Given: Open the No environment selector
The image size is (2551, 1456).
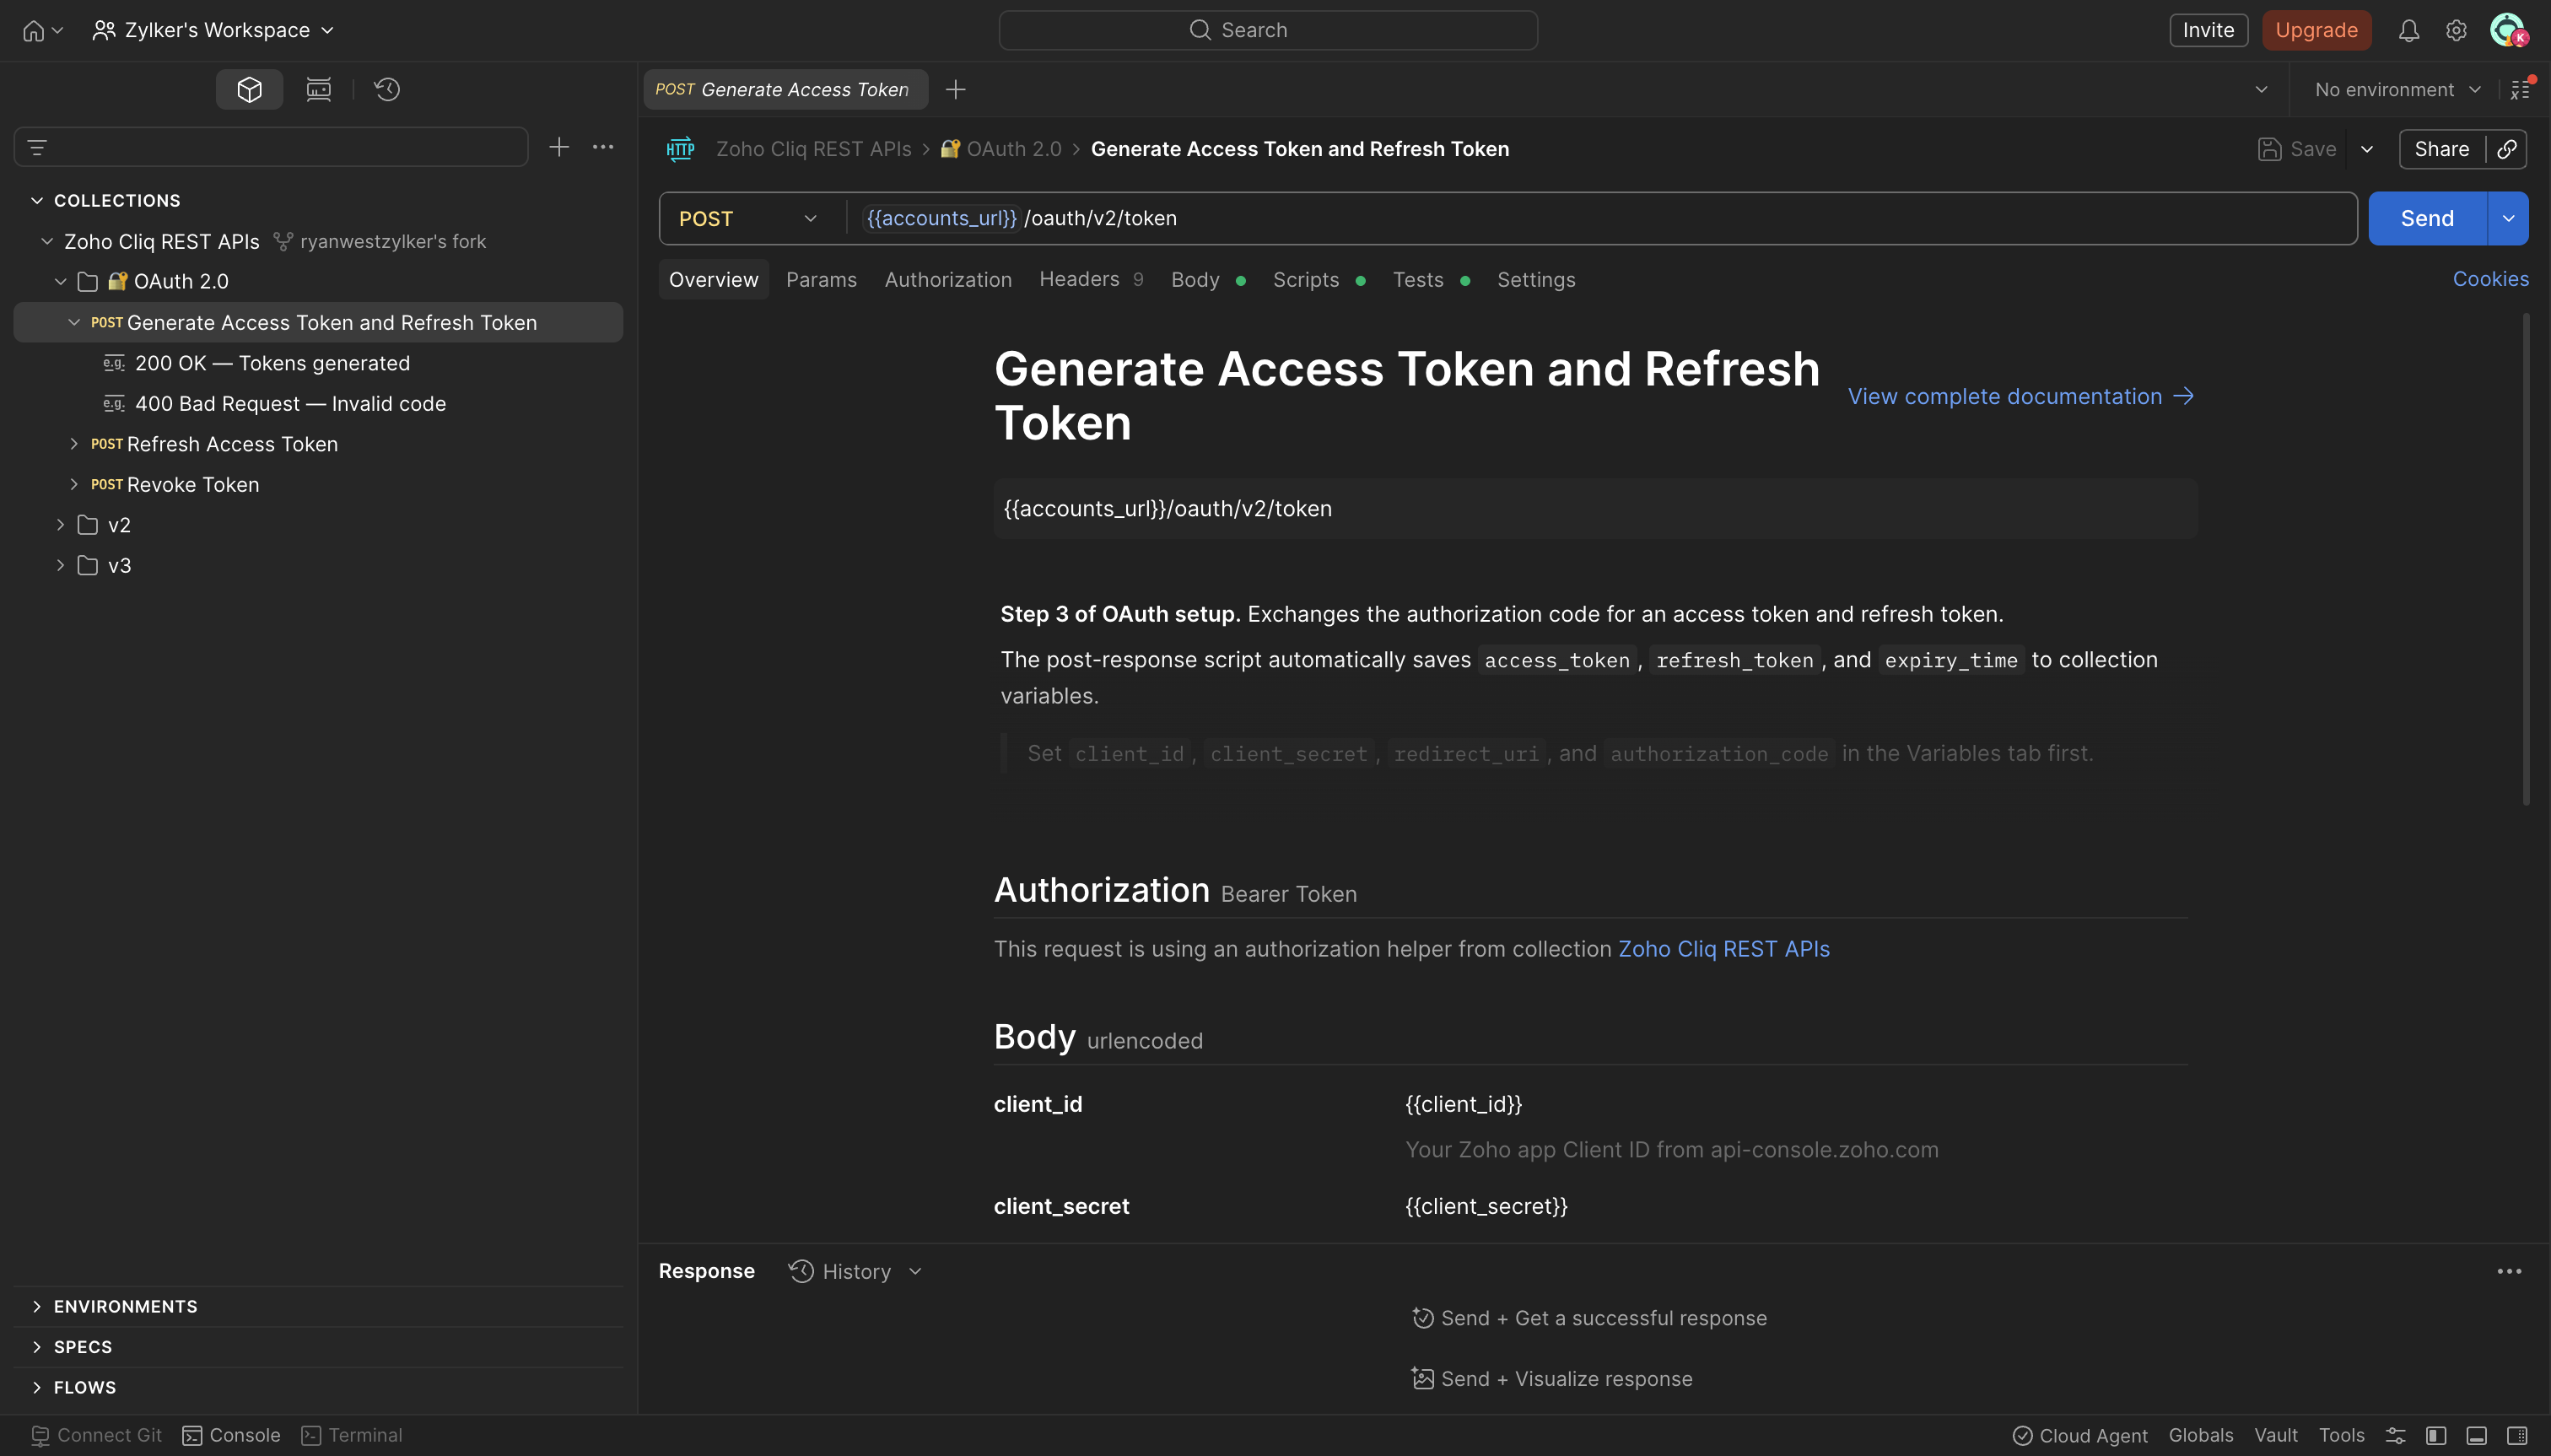Looking at the screenshot, I should (x=2398, y=90).
